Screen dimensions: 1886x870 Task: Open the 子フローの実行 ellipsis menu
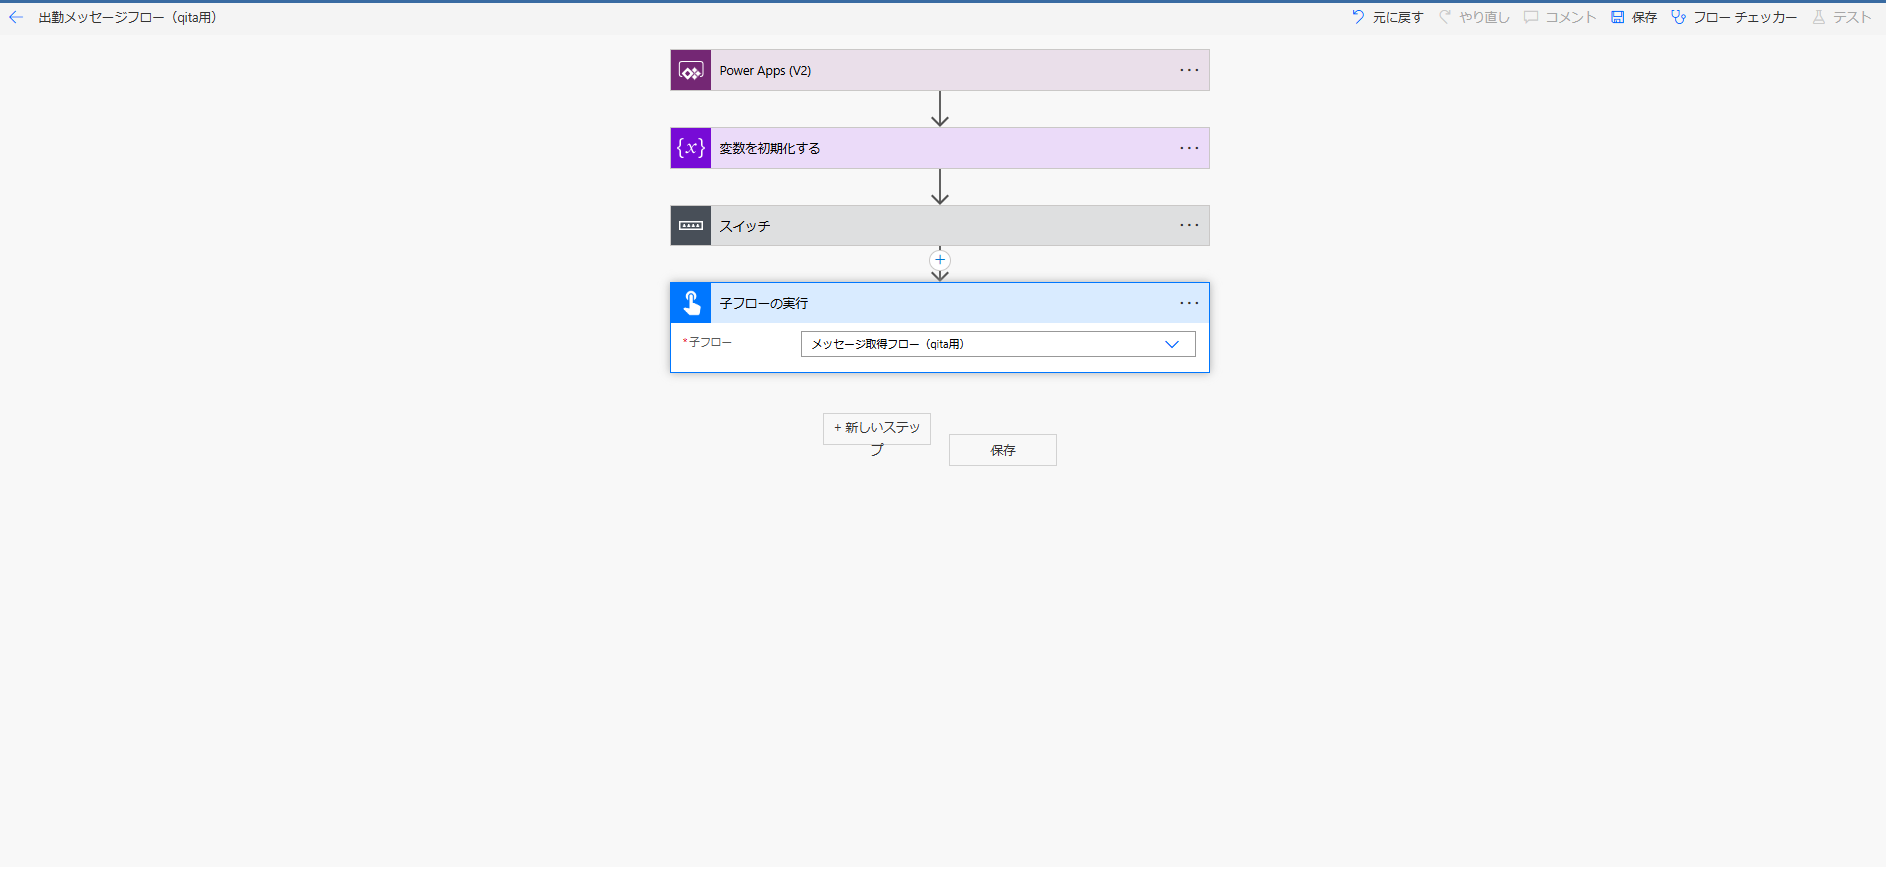(x=1189, y=303)
